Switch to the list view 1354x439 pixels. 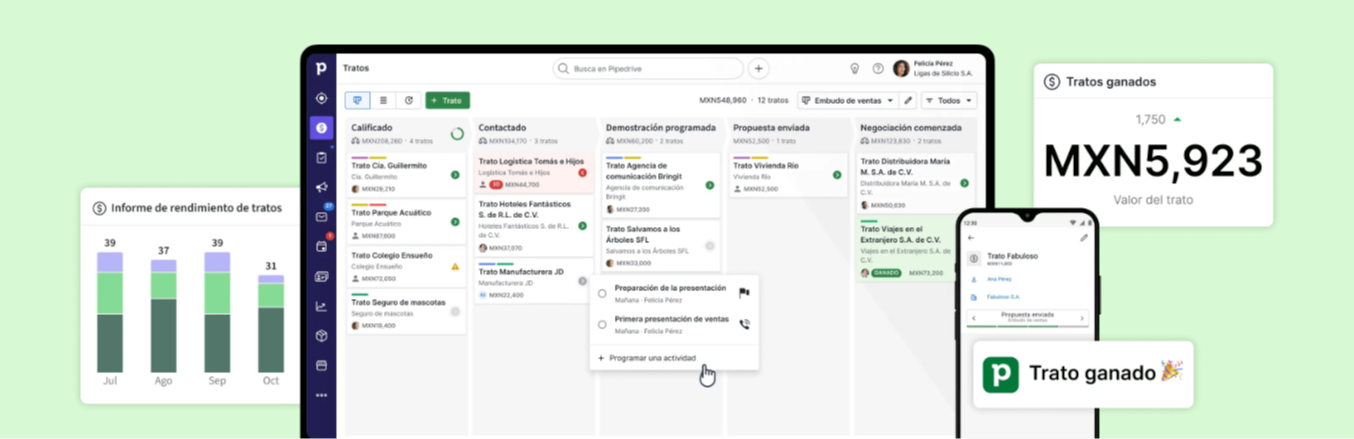(x=383, y=100)
